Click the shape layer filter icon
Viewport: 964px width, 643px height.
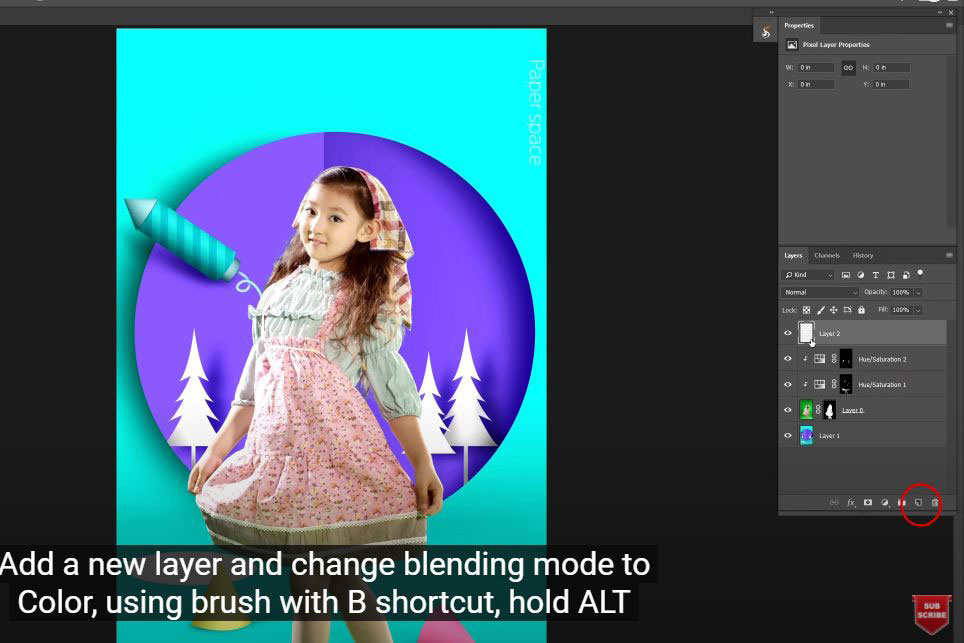coord(891,275)
